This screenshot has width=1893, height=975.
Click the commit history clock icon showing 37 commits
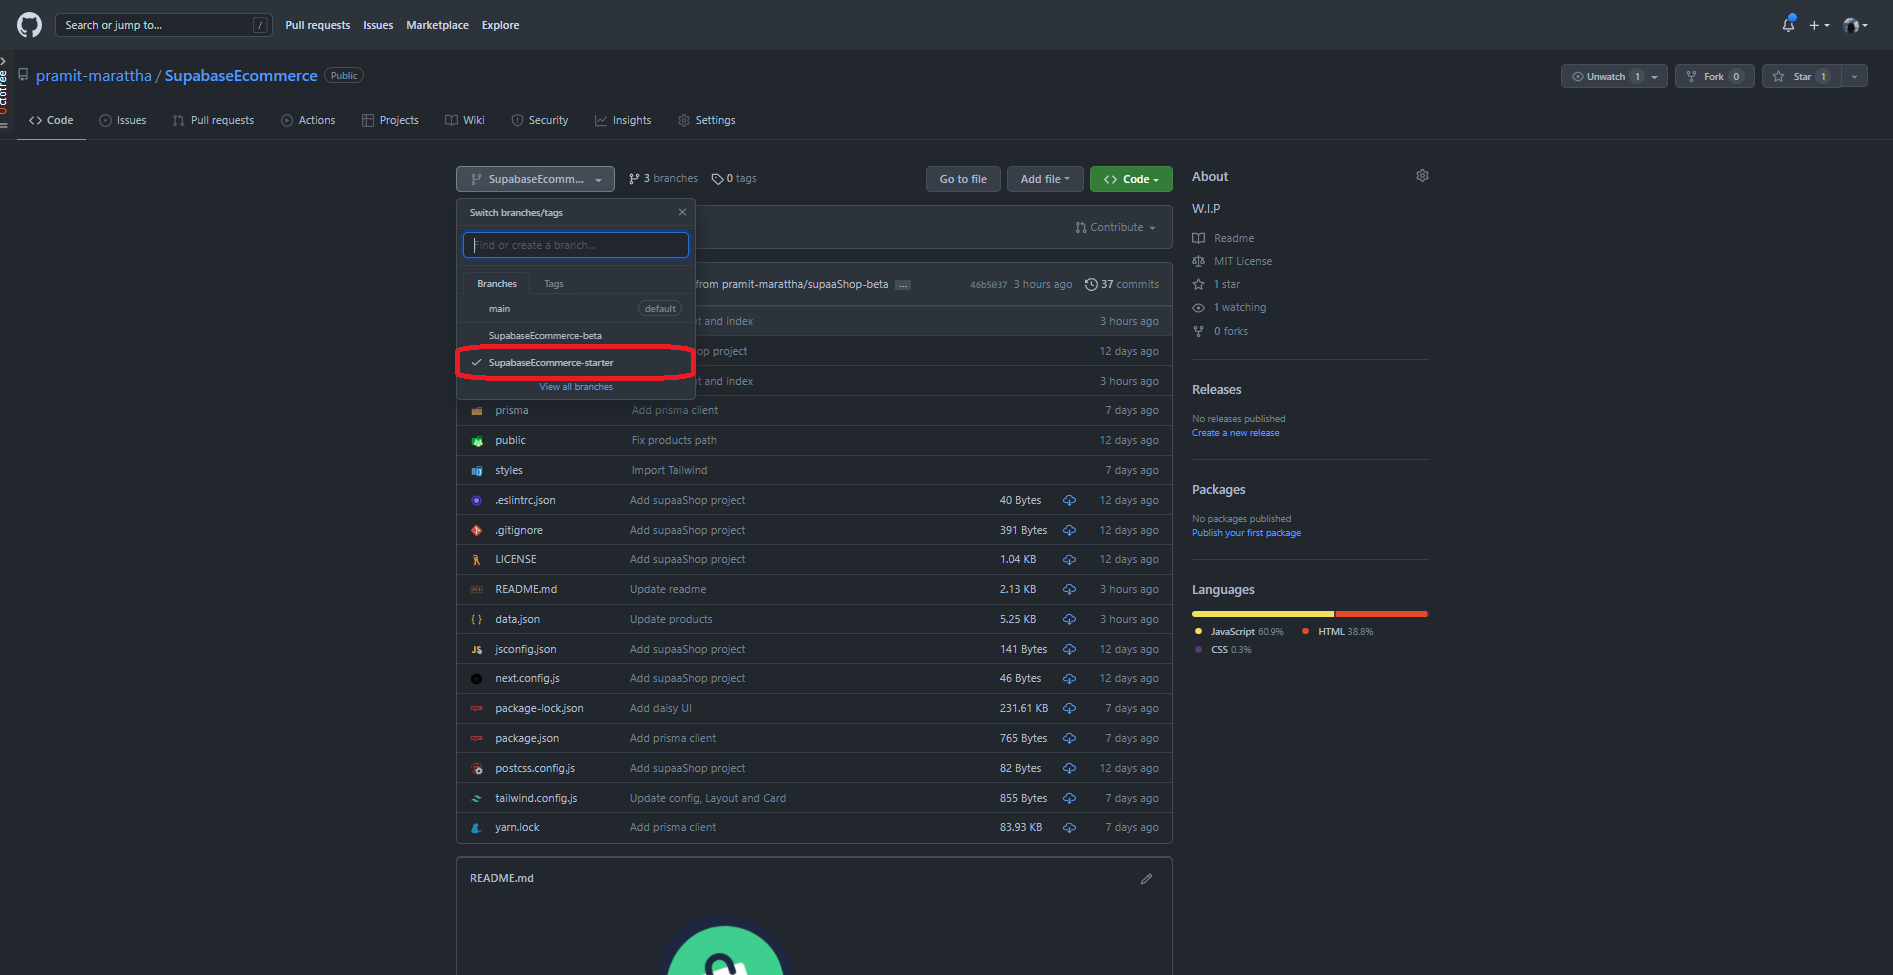pos(1091,283)
